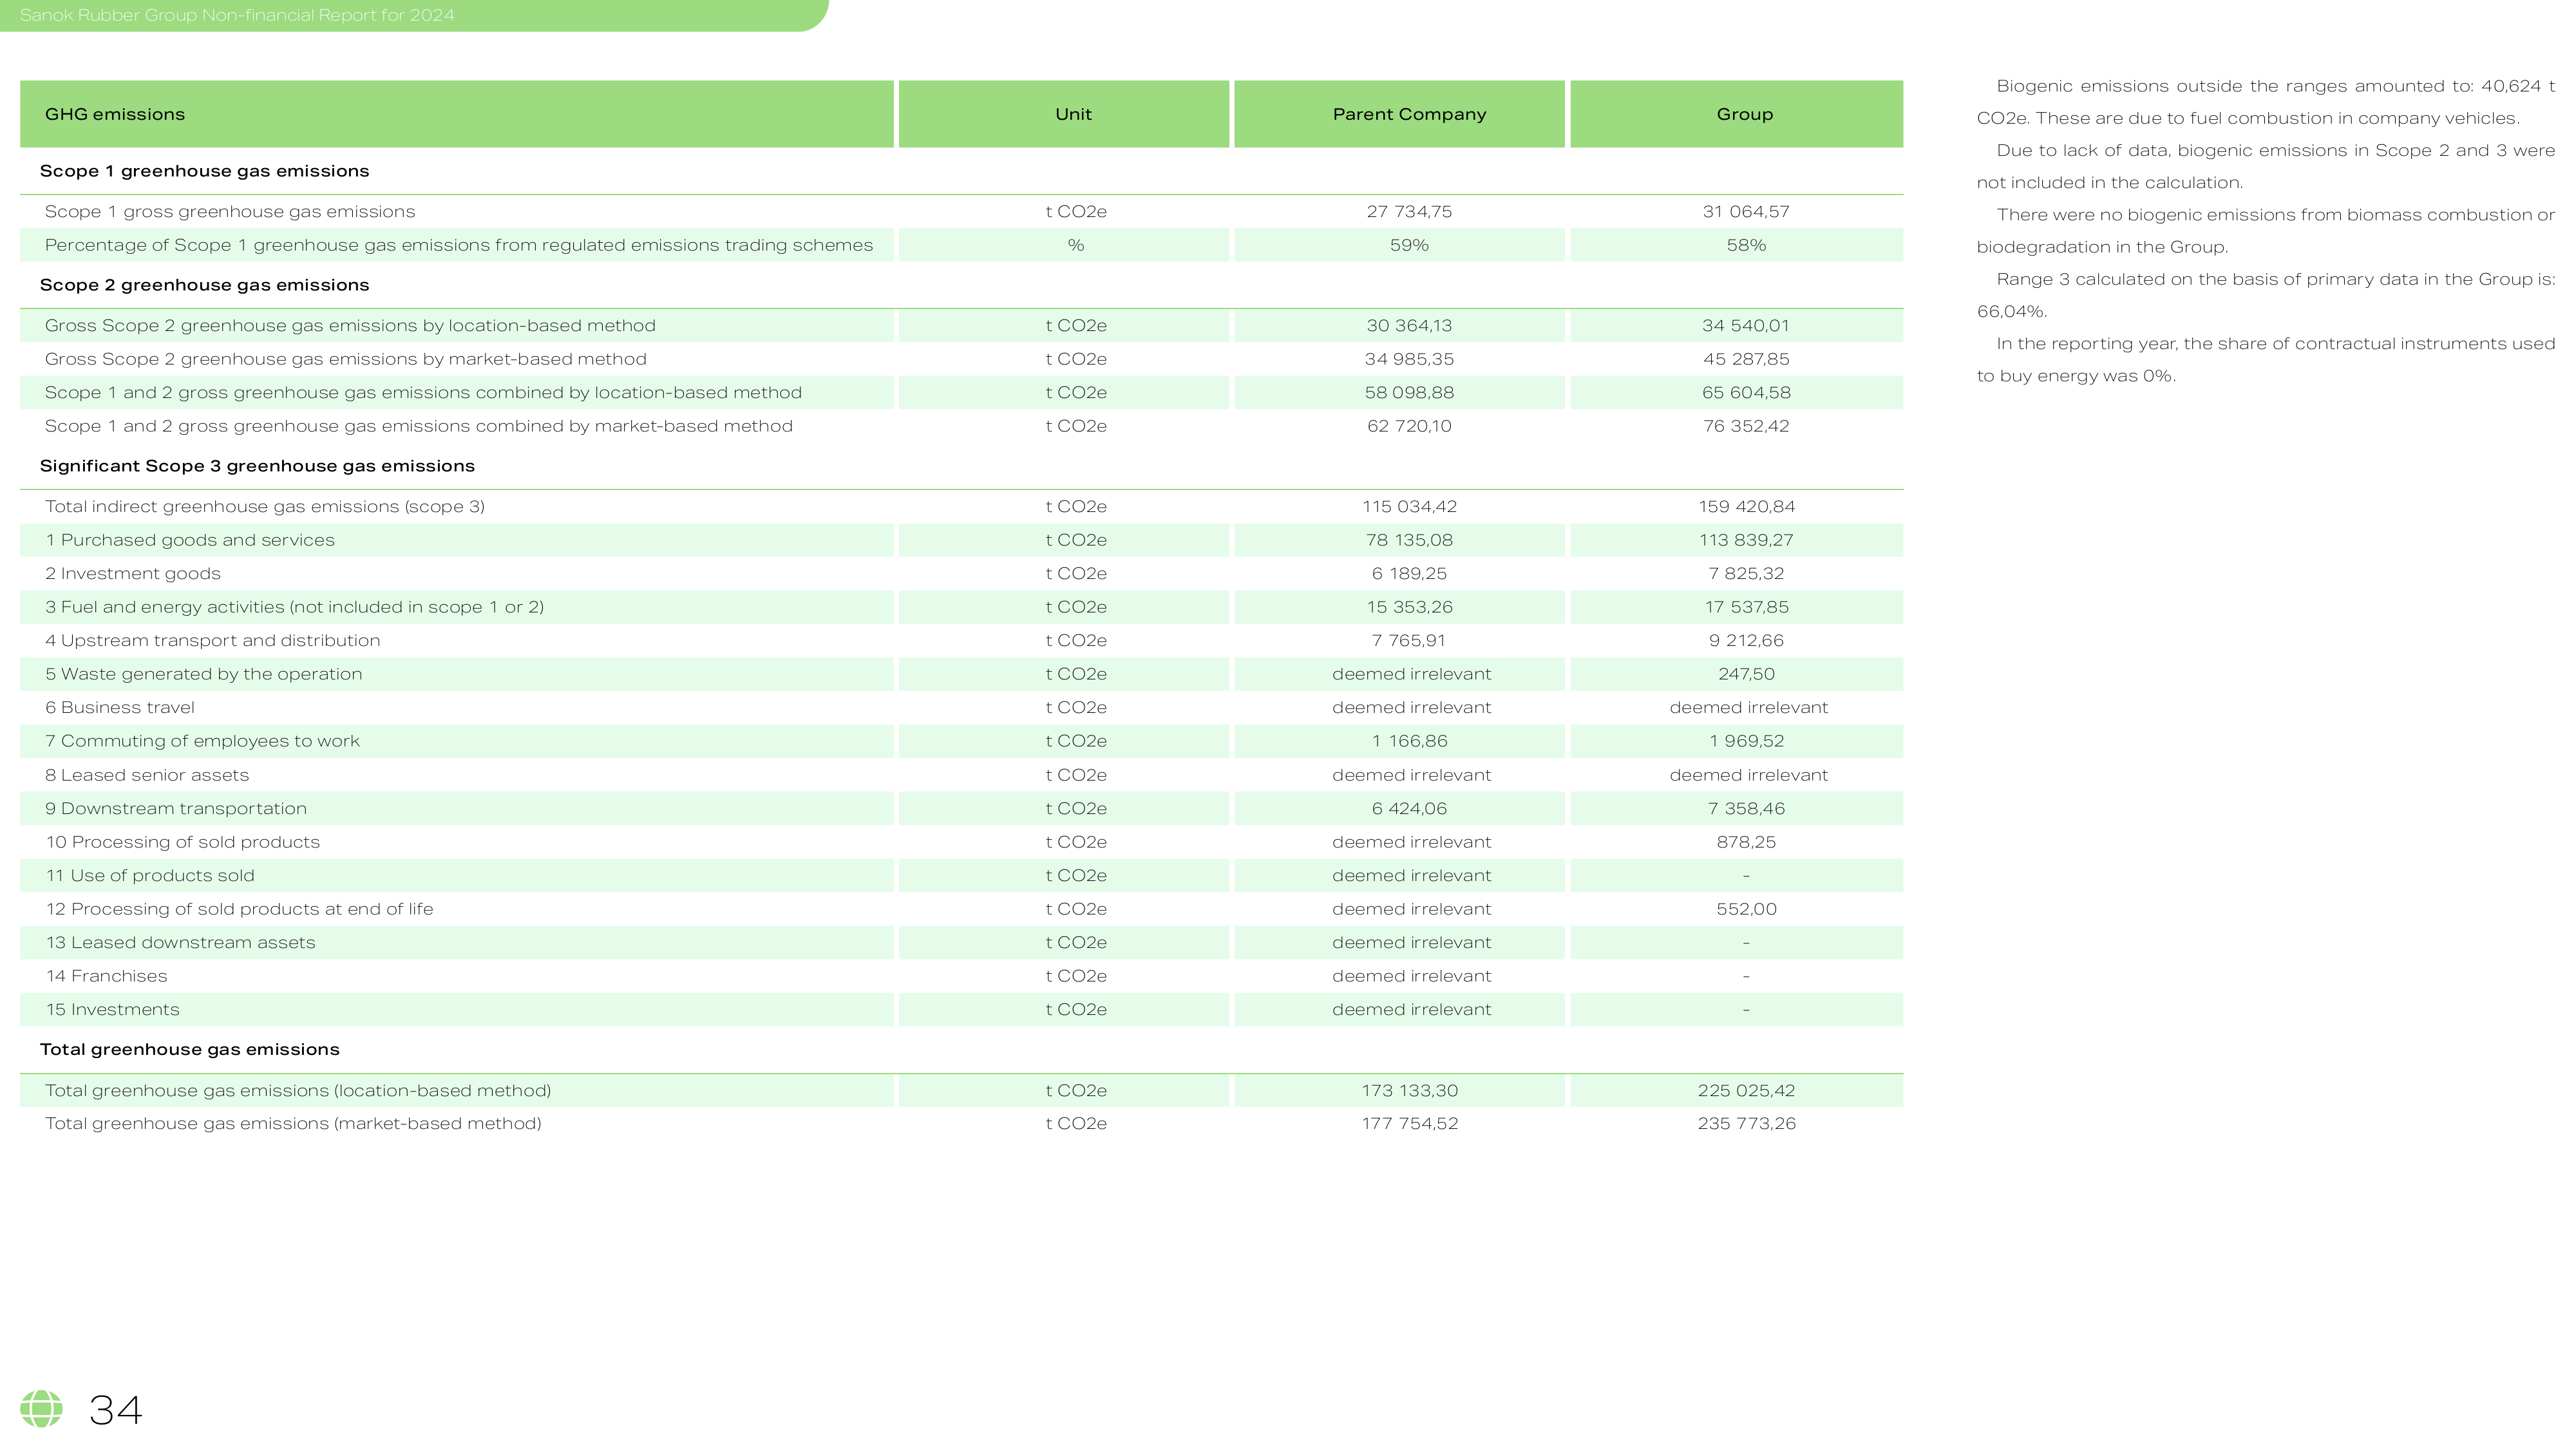
Task: Click the '9 Downstream transportation' label
Action: (176, 809)
